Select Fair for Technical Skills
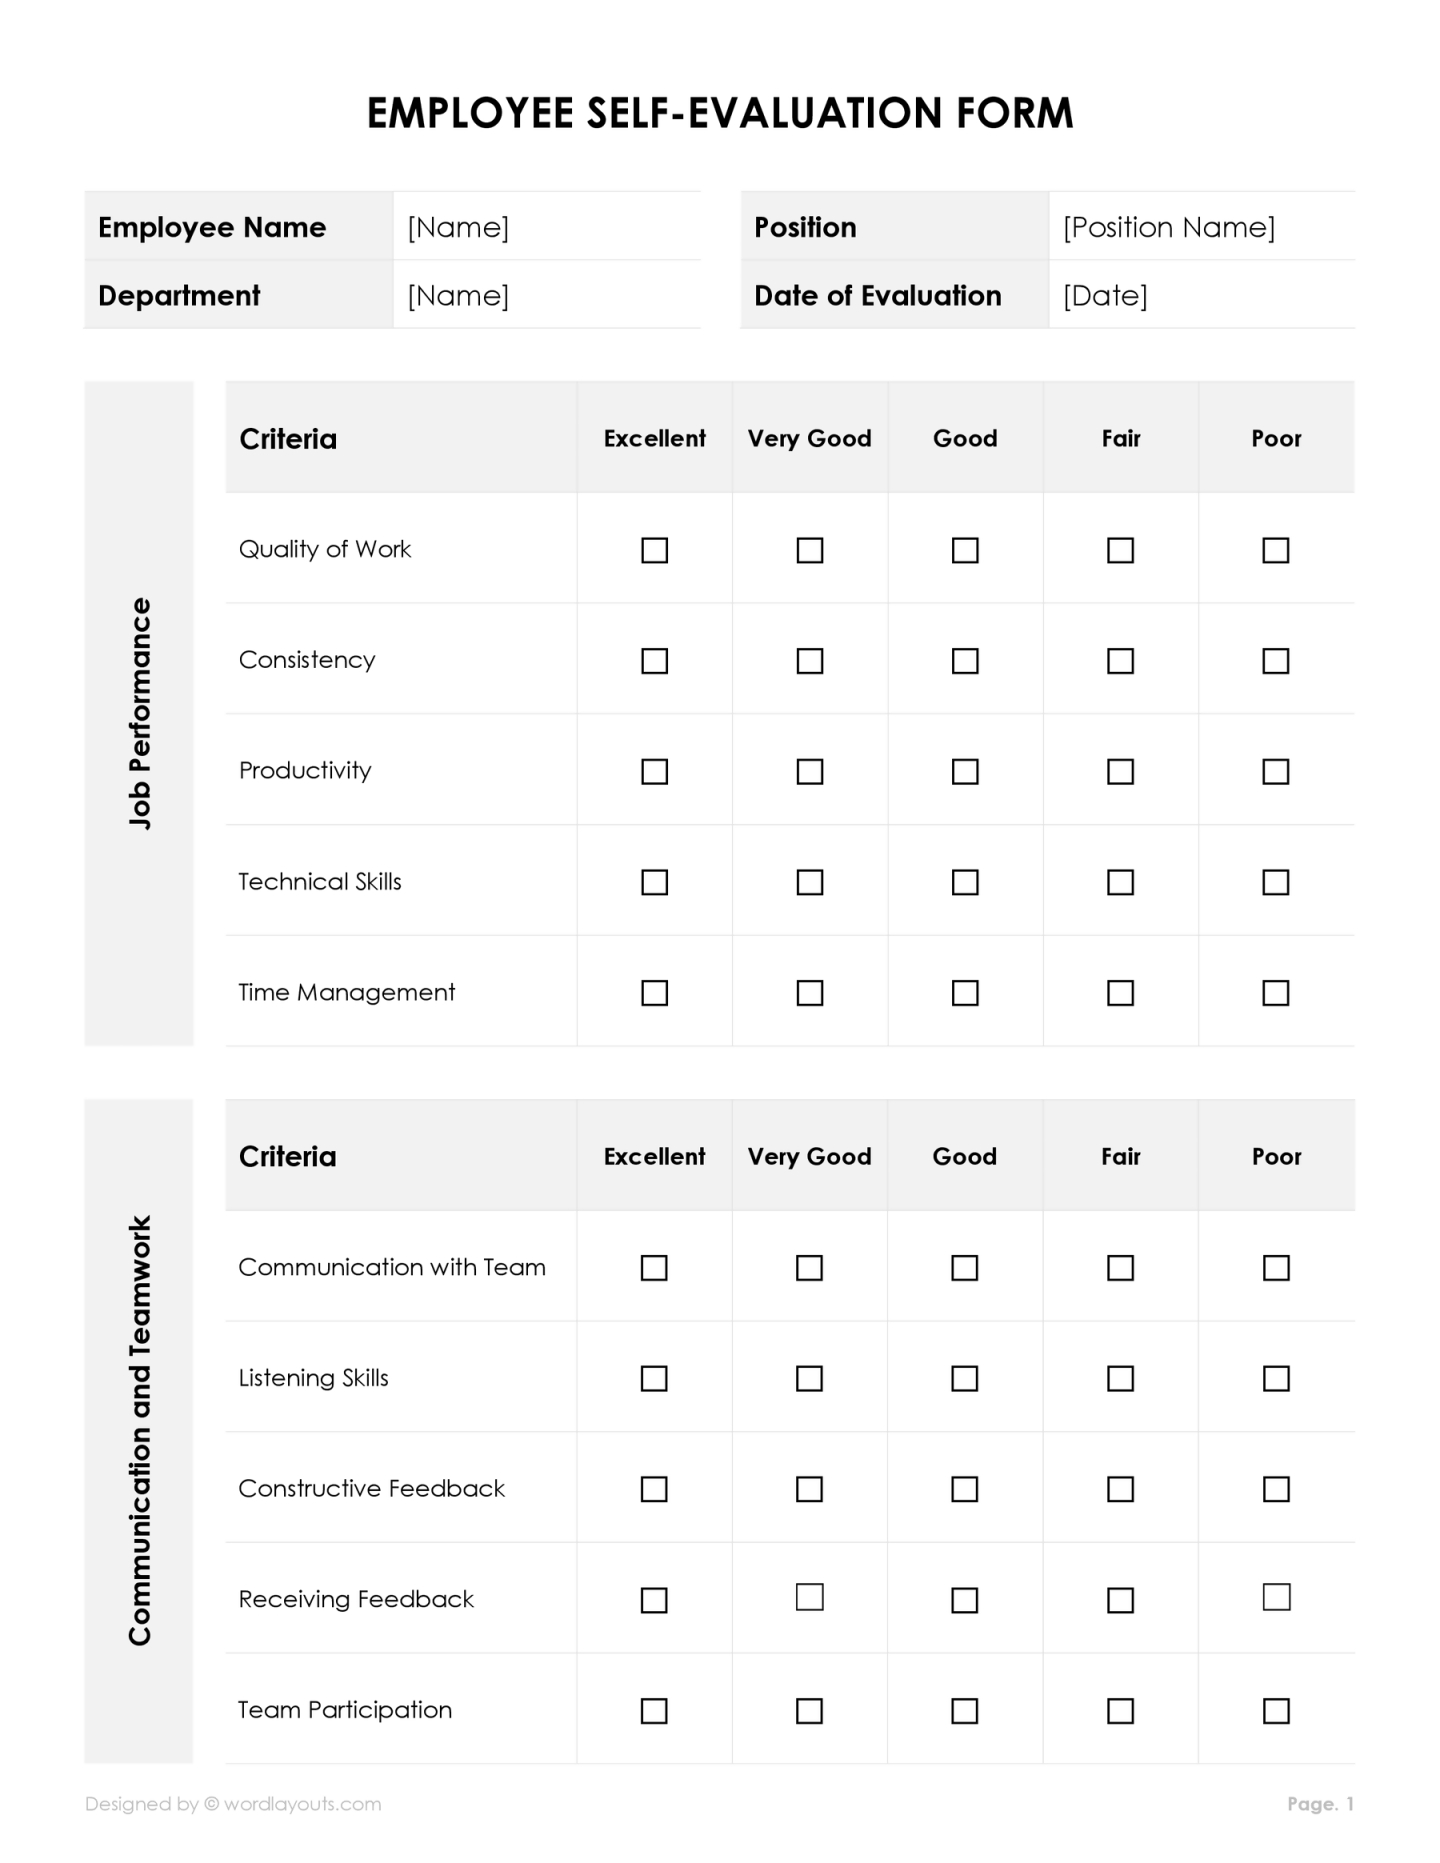Viewport: 1440px width, 1863px height. [1120, 882]
